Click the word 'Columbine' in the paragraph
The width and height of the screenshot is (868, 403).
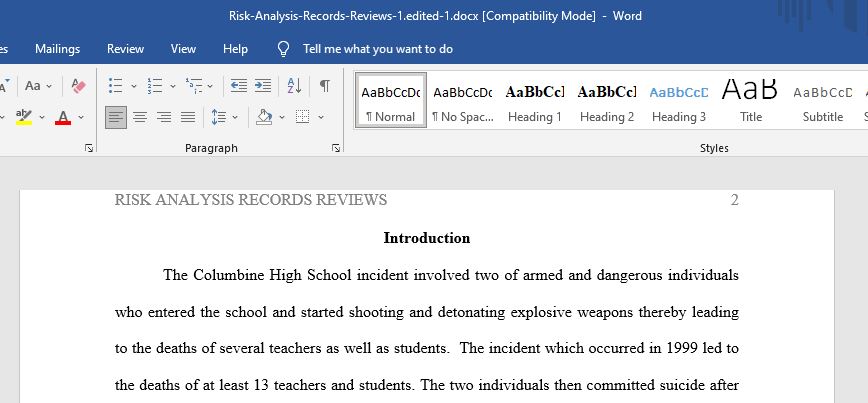tap(229, 275)
